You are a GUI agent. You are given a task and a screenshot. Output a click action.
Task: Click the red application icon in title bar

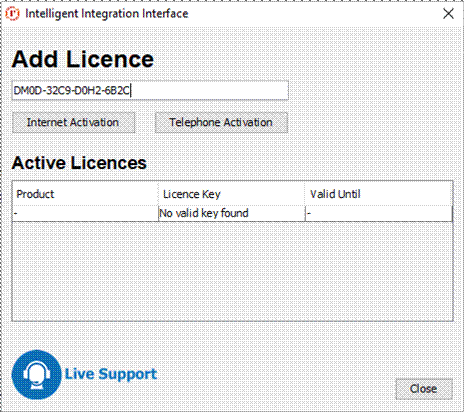point(13,14)
